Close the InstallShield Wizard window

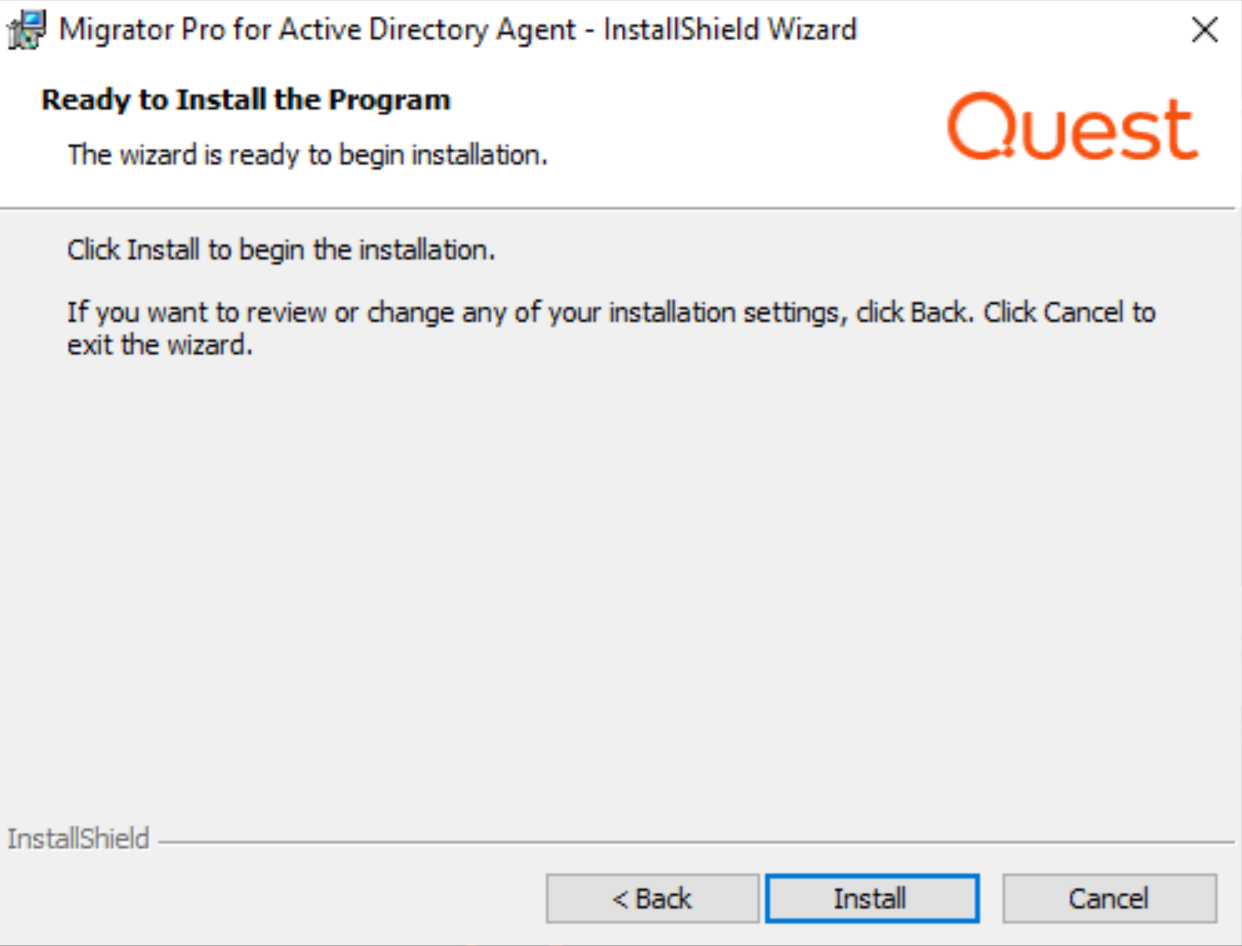pyautogui.click(x=1205, y=31)
